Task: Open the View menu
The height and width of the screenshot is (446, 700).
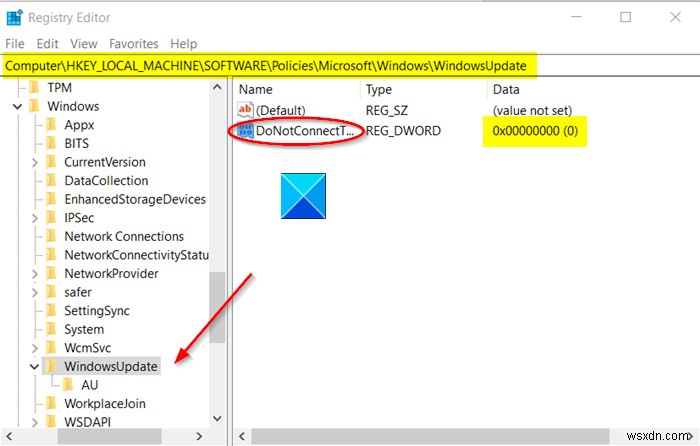Action: [x=83, y=44]
